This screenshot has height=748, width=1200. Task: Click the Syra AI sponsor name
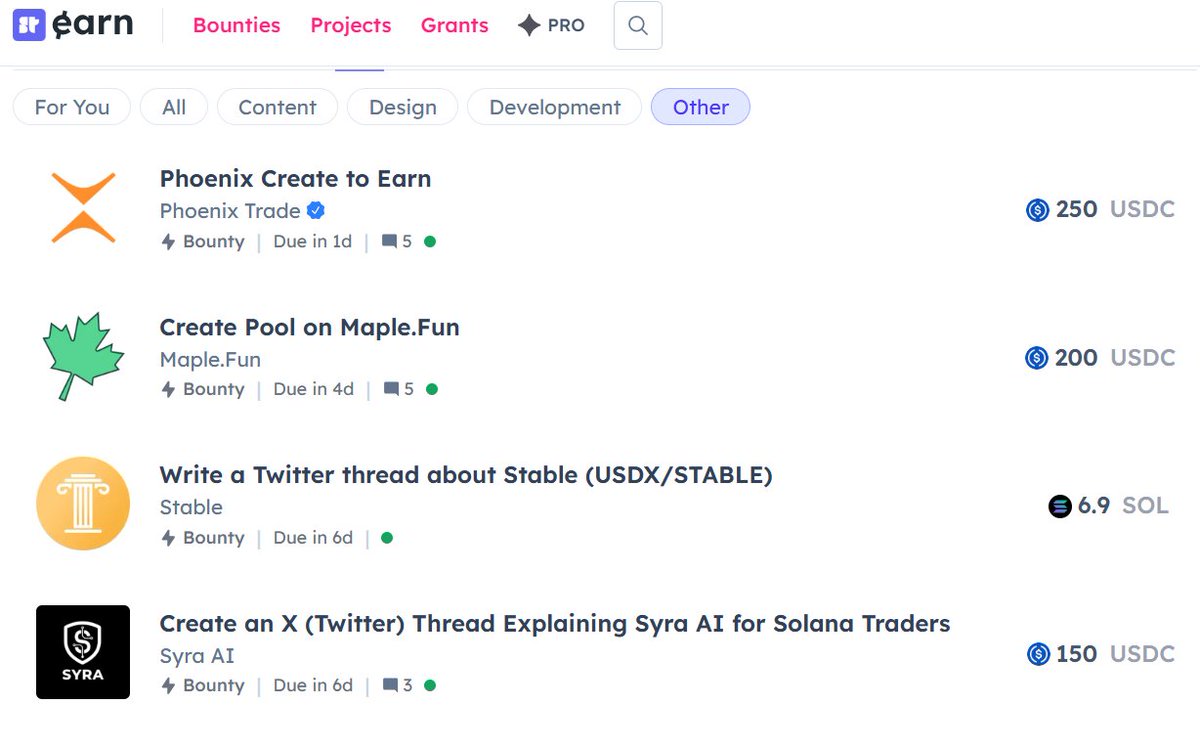pyautogui.click(x=197, y=655)
